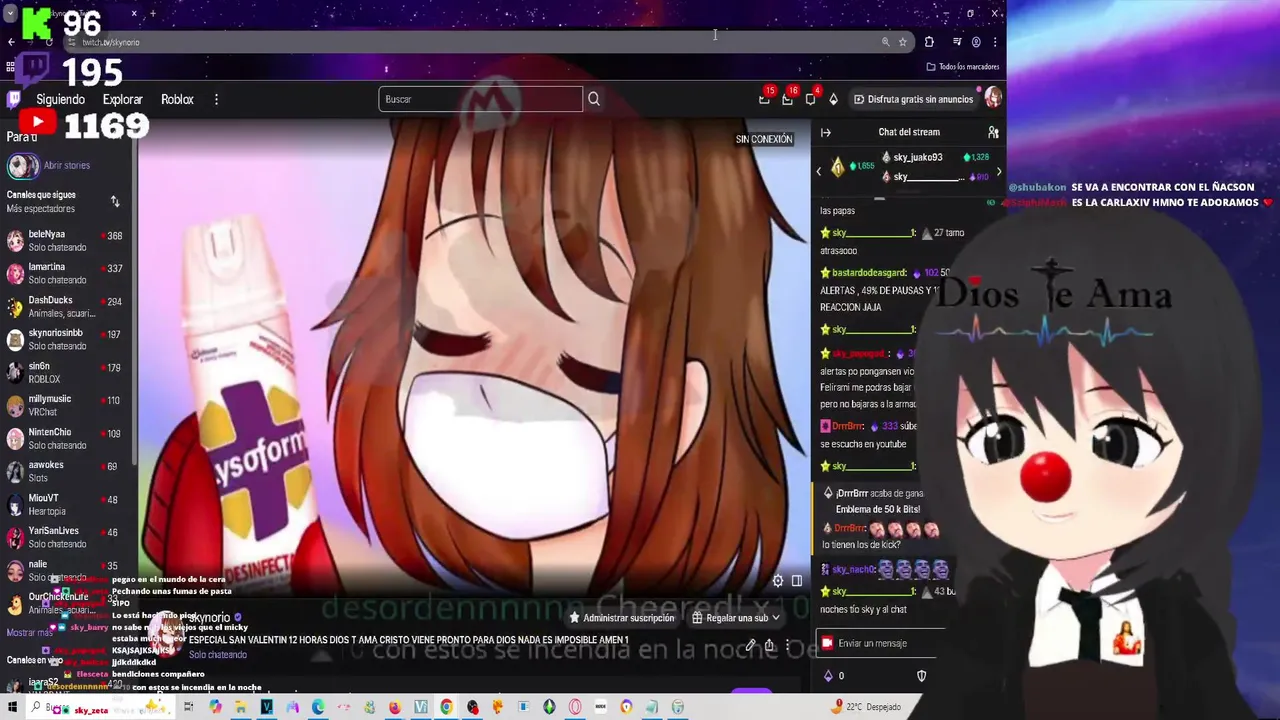
Task: Open the NintenChio channel
Action: [64, 439]
